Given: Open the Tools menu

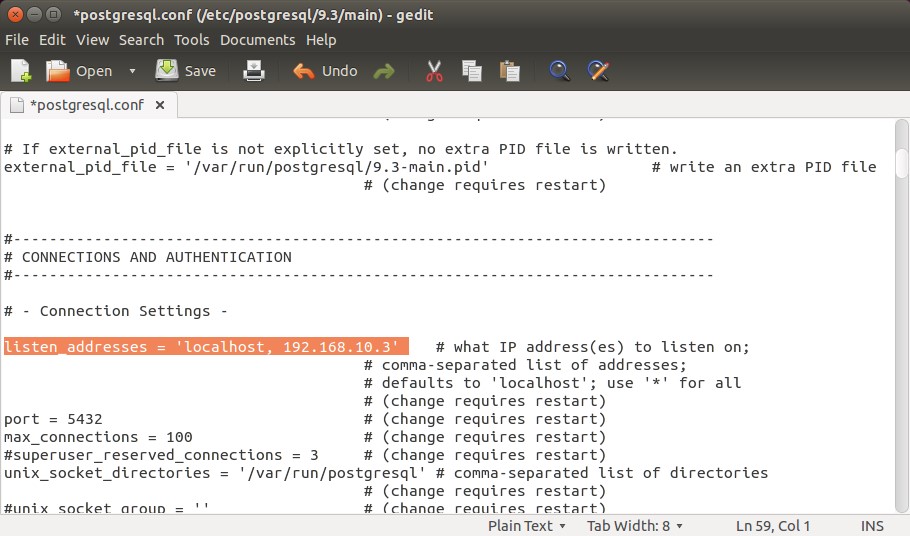Looking at the screenshot, I should [192, 40].
